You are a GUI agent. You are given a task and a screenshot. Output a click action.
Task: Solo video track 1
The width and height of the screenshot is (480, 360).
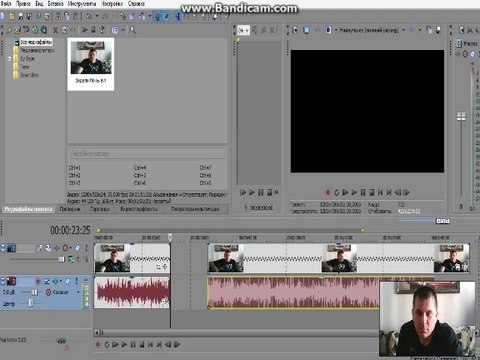click(86, 248)
